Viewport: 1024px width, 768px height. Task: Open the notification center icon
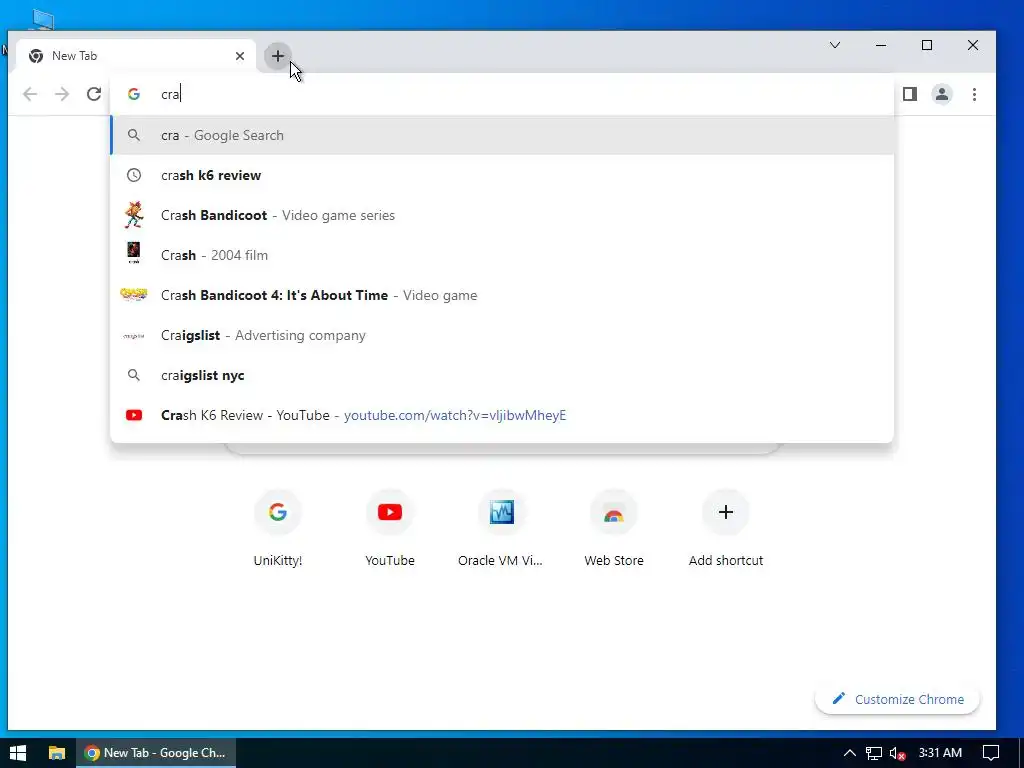coord(991,753)
